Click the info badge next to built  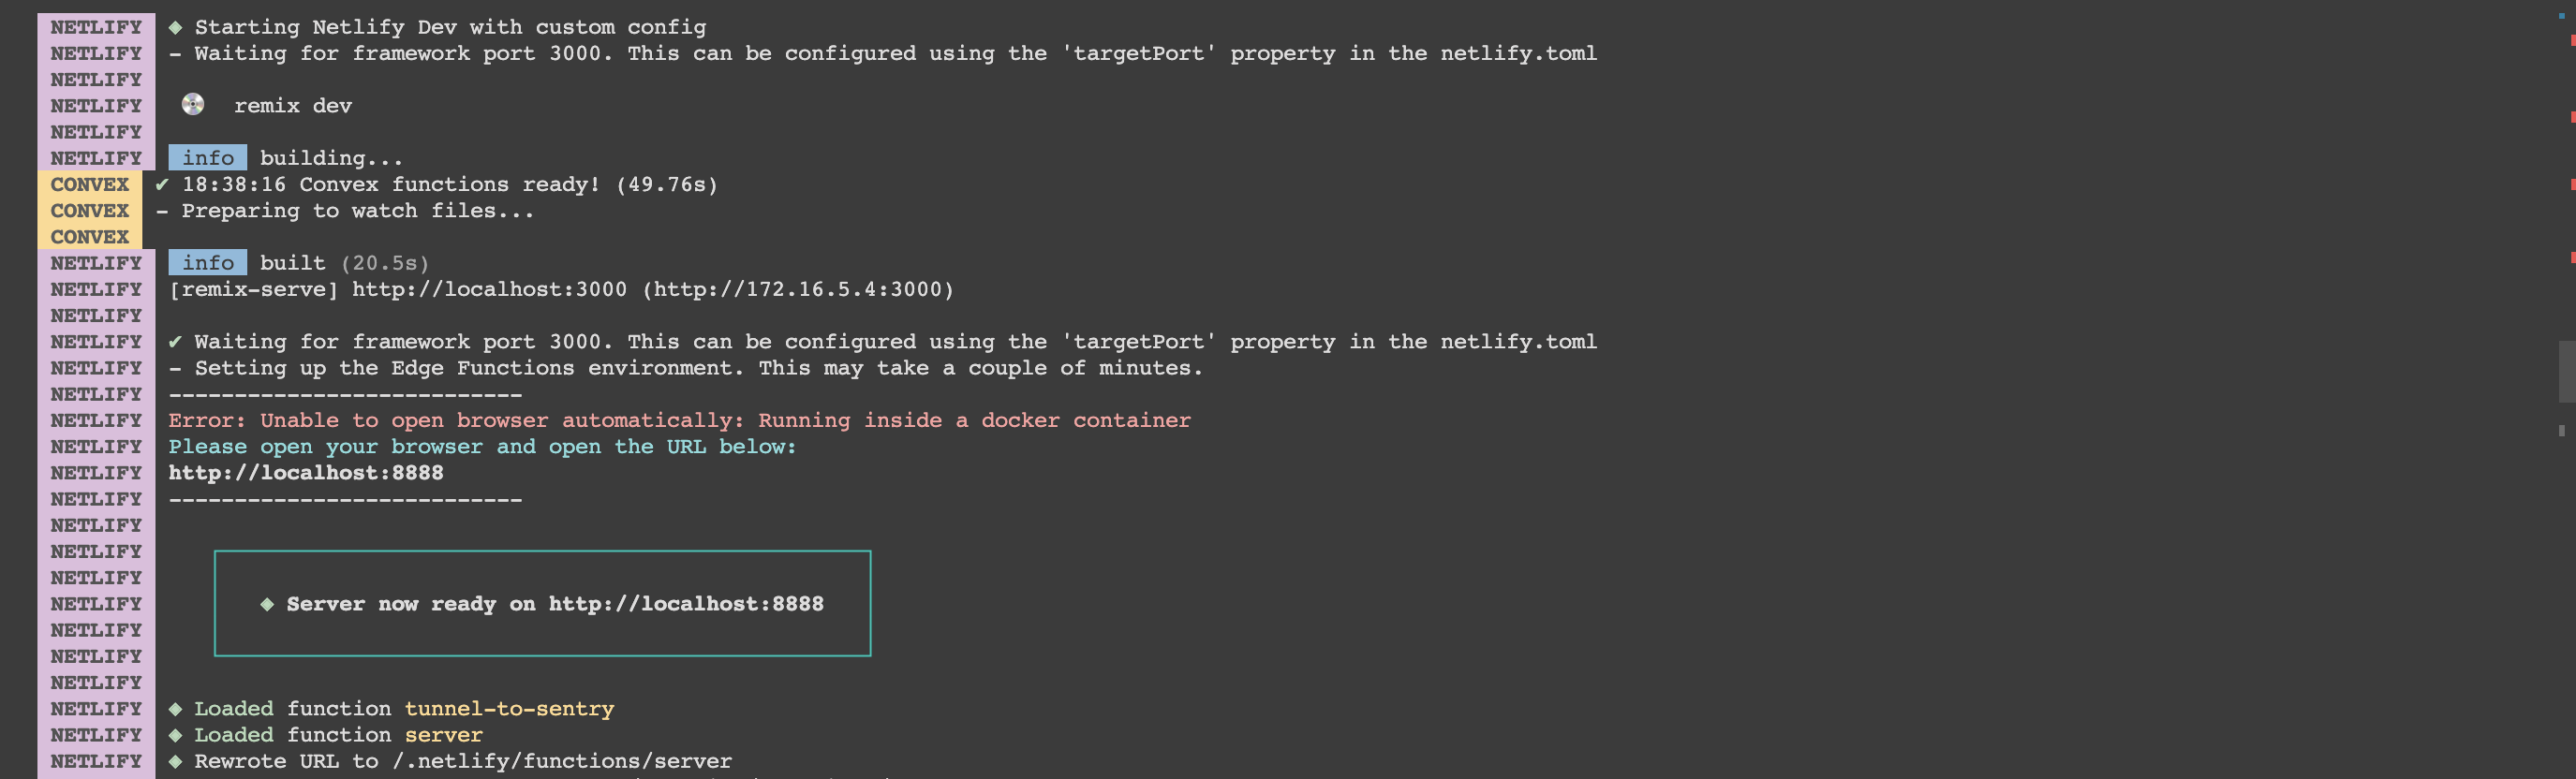point(207,263)
